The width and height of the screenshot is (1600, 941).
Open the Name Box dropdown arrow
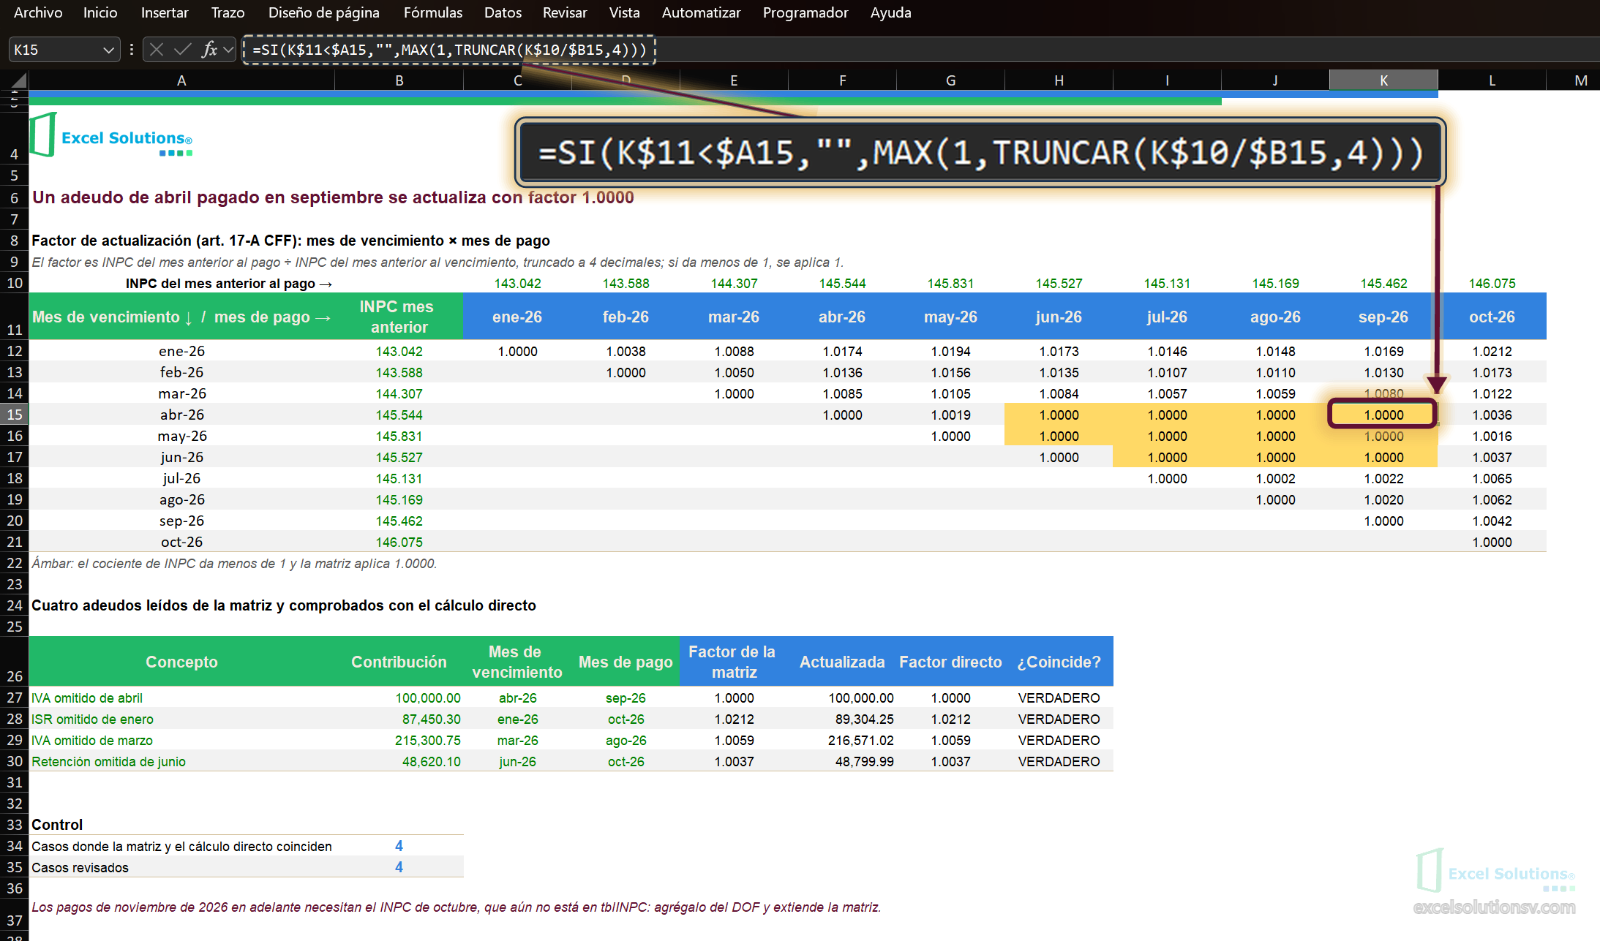109,50
